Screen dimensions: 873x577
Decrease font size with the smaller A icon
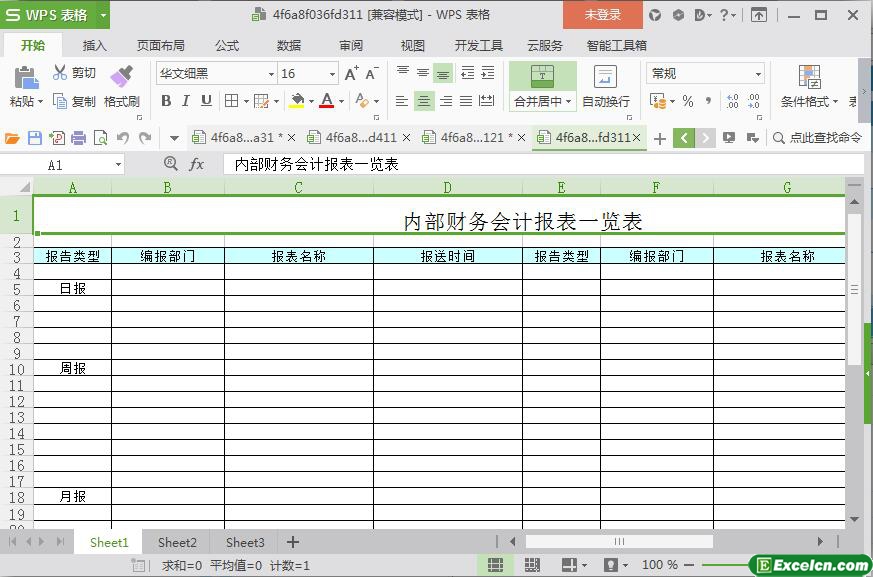pyautogui.click(x=372, y=73)
